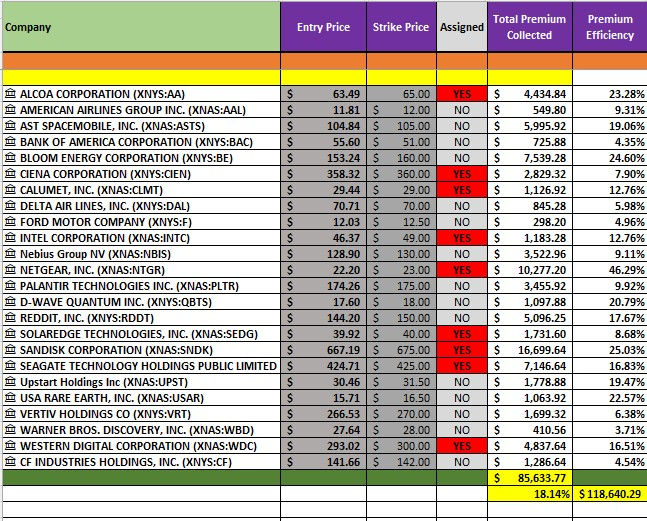Click the stock icon beside USA RARE EARTH
Screen dimensions: 647x521
click(x=10, y=398)
